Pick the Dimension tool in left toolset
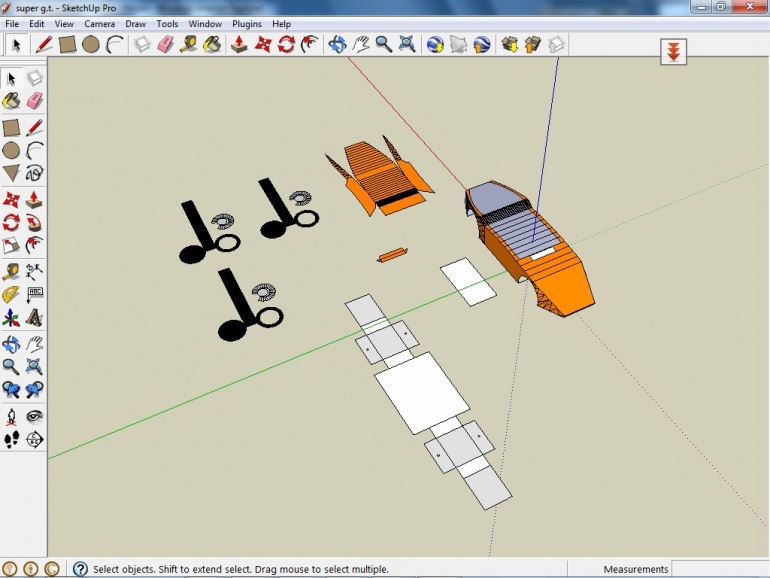The image size is (770, 578). coord(34,271)
